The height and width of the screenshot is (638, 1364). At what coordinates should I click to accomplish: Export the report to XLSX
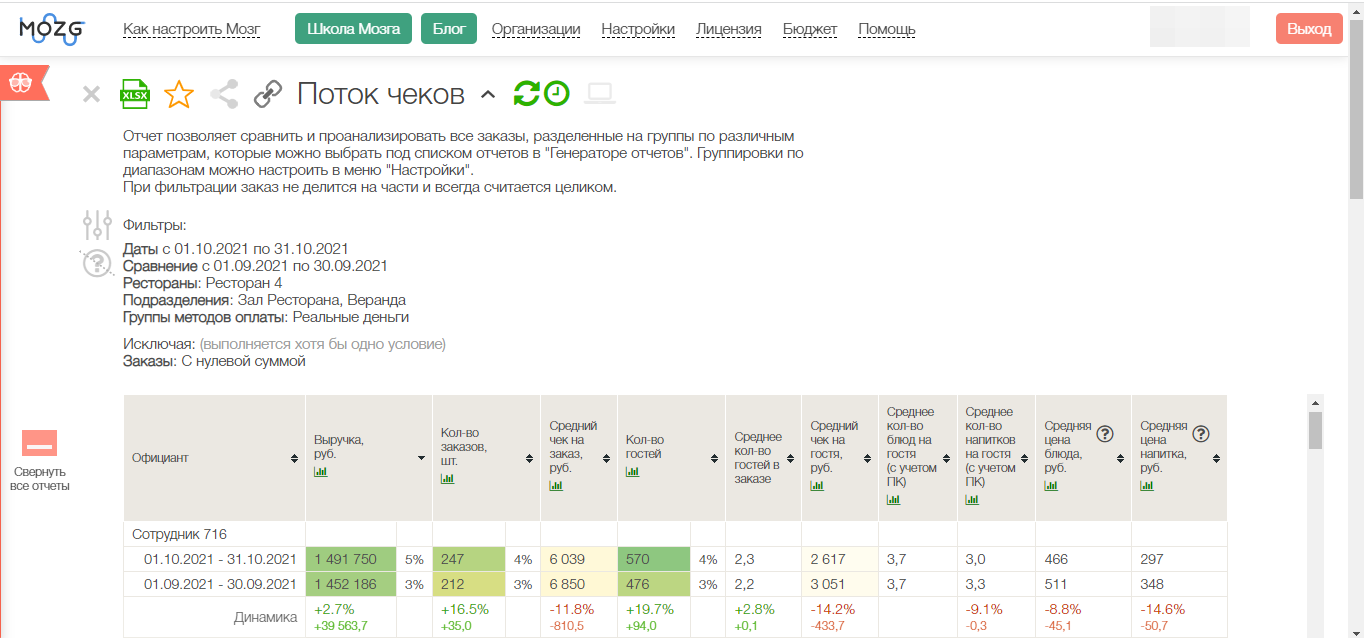[x=134, y=94]
